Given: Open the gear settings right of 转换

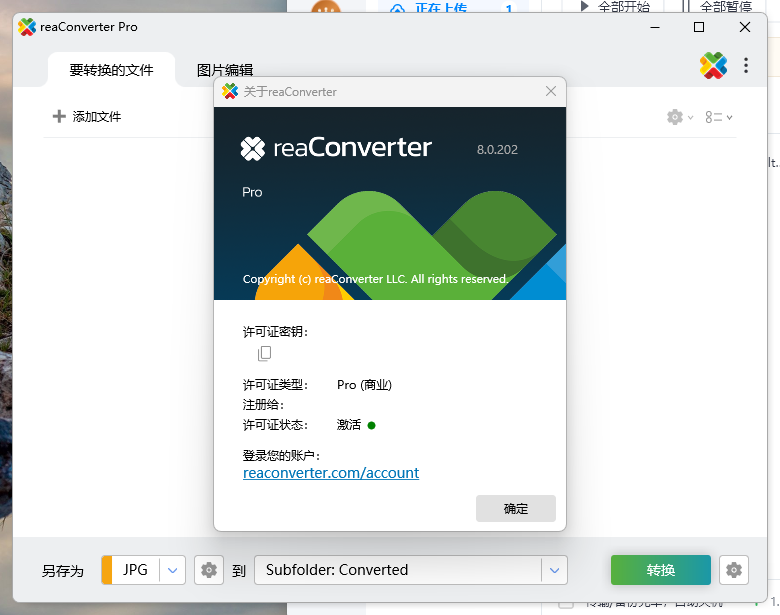Looking at the screenshot, I should coord(734,570).
